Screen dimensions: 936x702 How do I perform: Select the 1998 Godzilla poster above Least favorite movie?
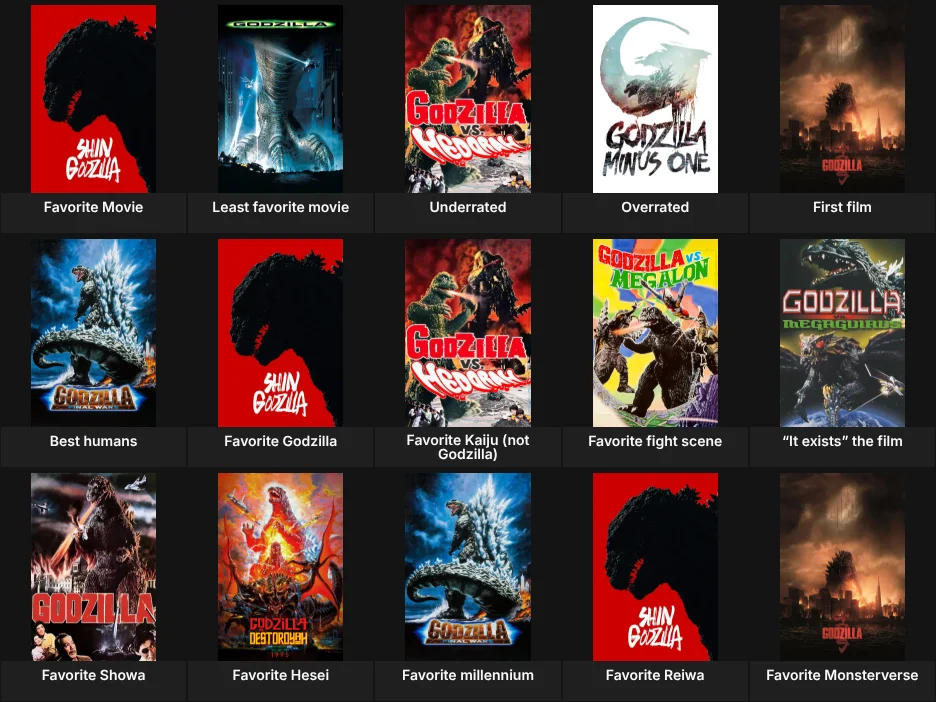point(281,98)
